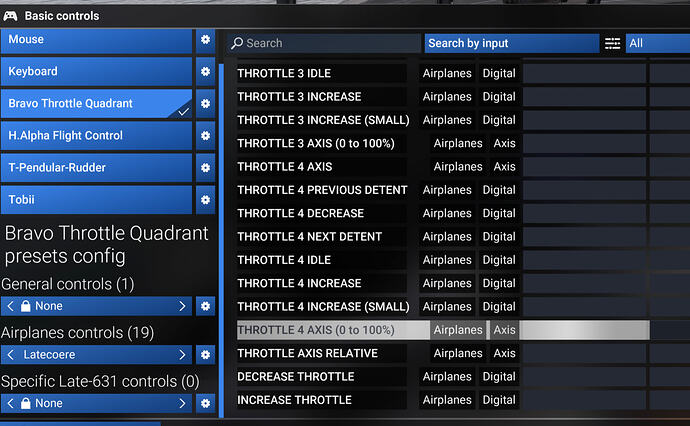Click into the Search text field
Viewport: 690px width, 426px height.
(324, 43)
